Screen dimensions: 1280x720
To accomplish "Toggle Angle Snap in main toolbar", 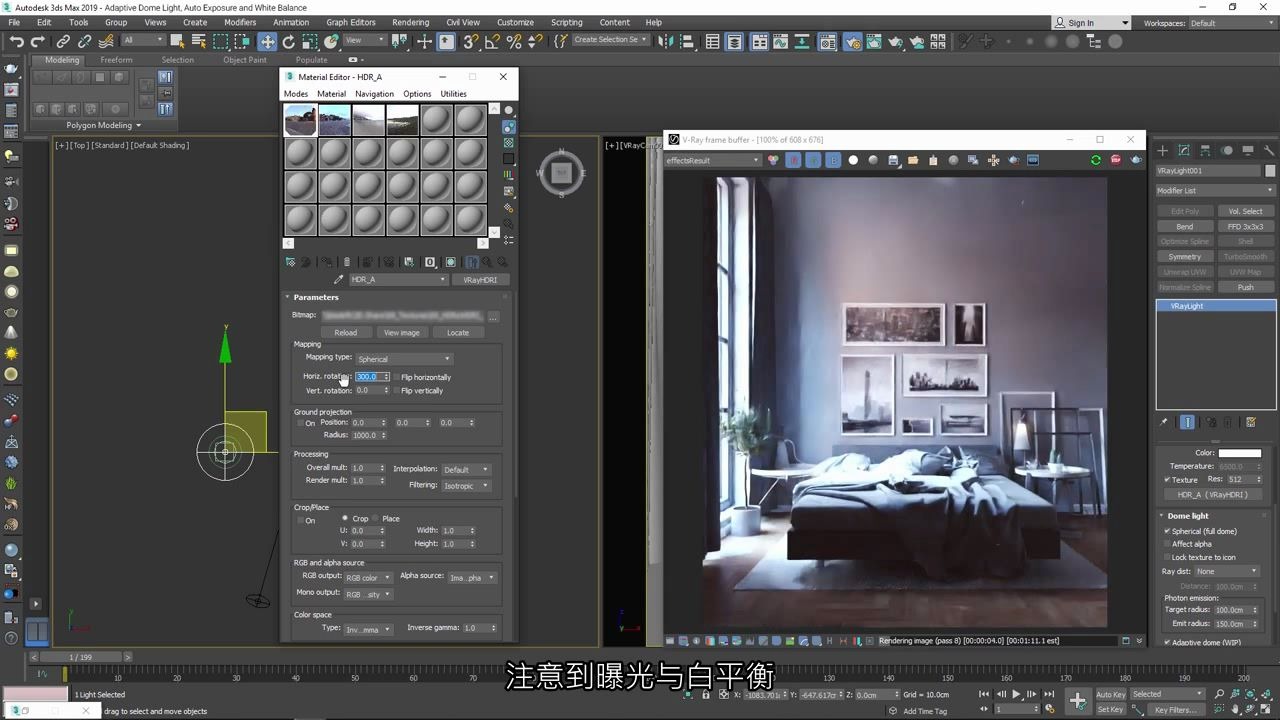I will 492,41.
